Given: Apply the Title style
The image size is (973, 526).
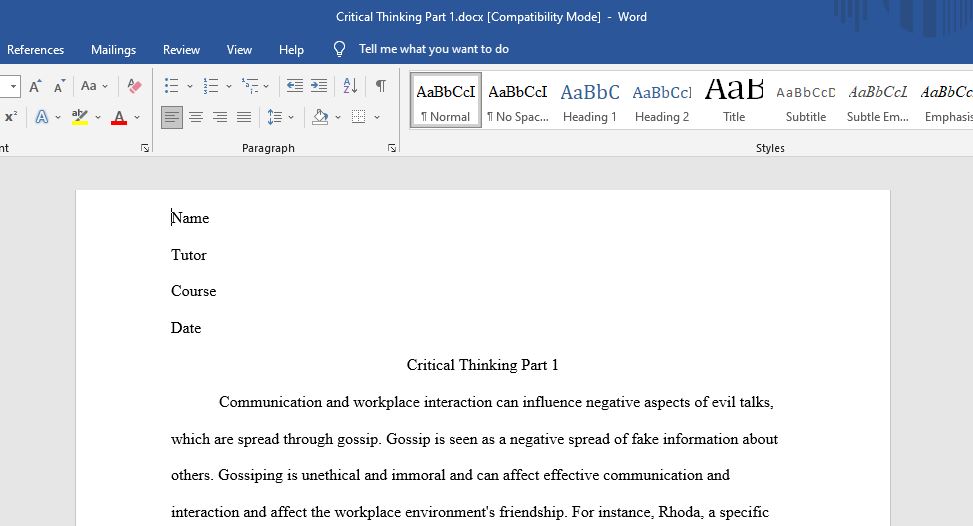Looking at the screenshot, I should tap(733, 100).
